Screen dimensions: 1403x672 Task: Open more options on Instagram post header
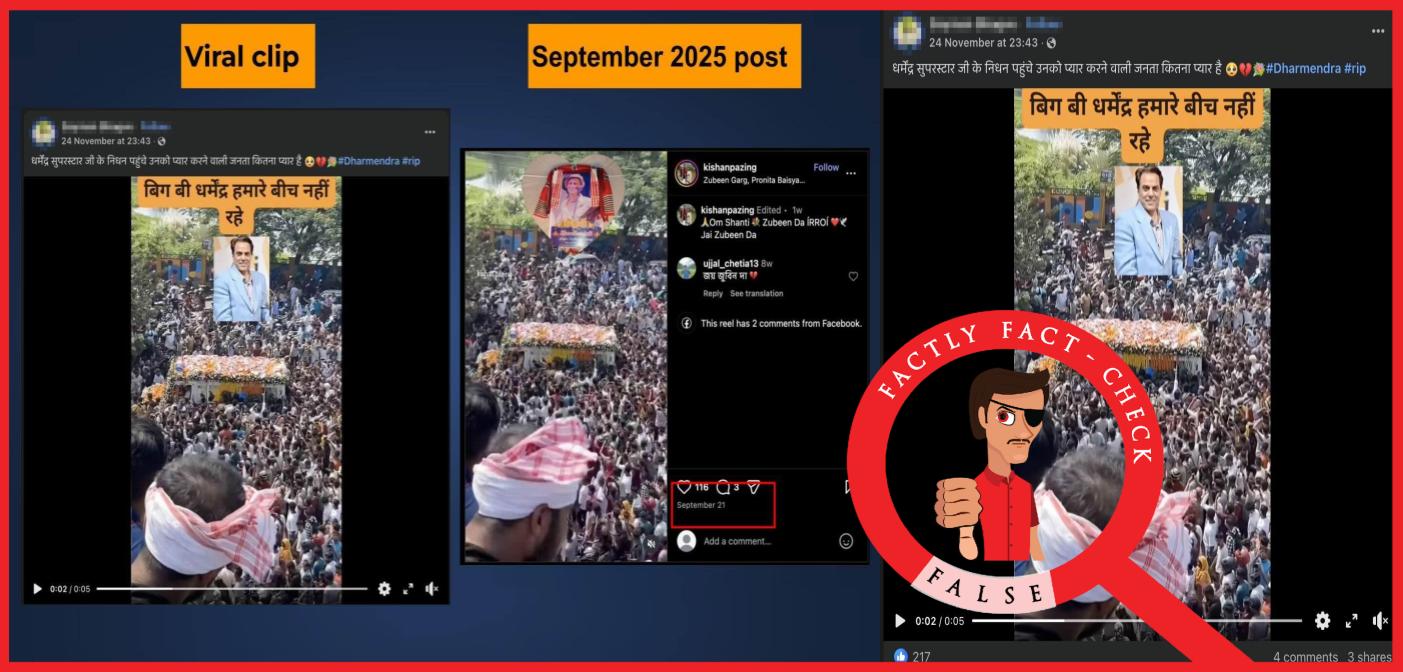[851, 173]
